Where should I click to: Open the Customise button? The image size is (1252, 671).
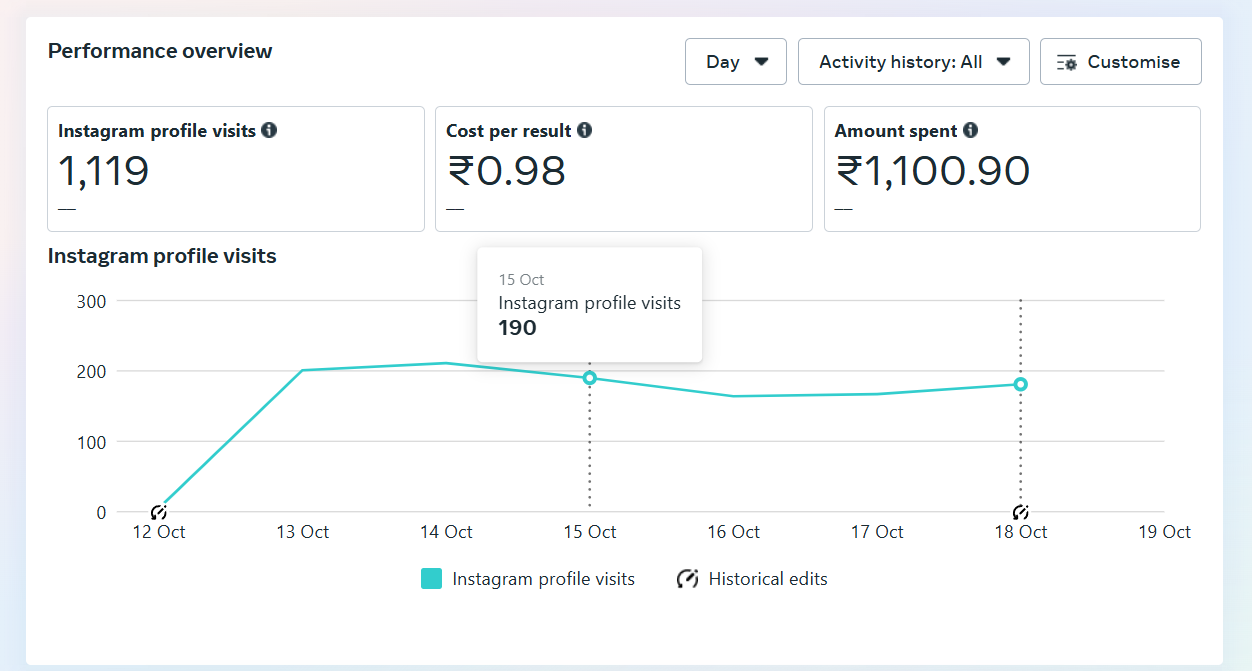(1120, 62)
